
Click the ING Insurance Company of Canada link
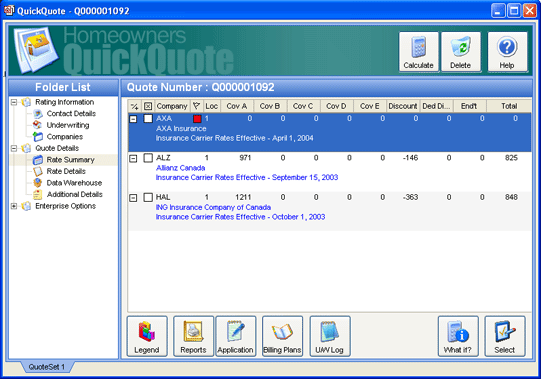(x=213, y=207)
